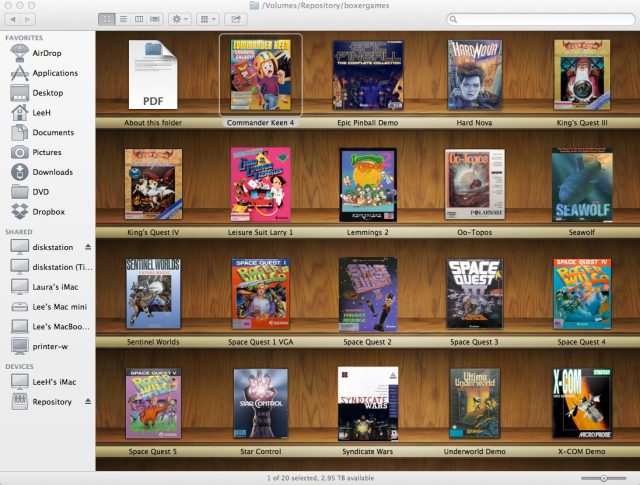This screenshot has height=485, width=640.
Task: Open the Action gear menu
Action: click(x=180, y=19)
